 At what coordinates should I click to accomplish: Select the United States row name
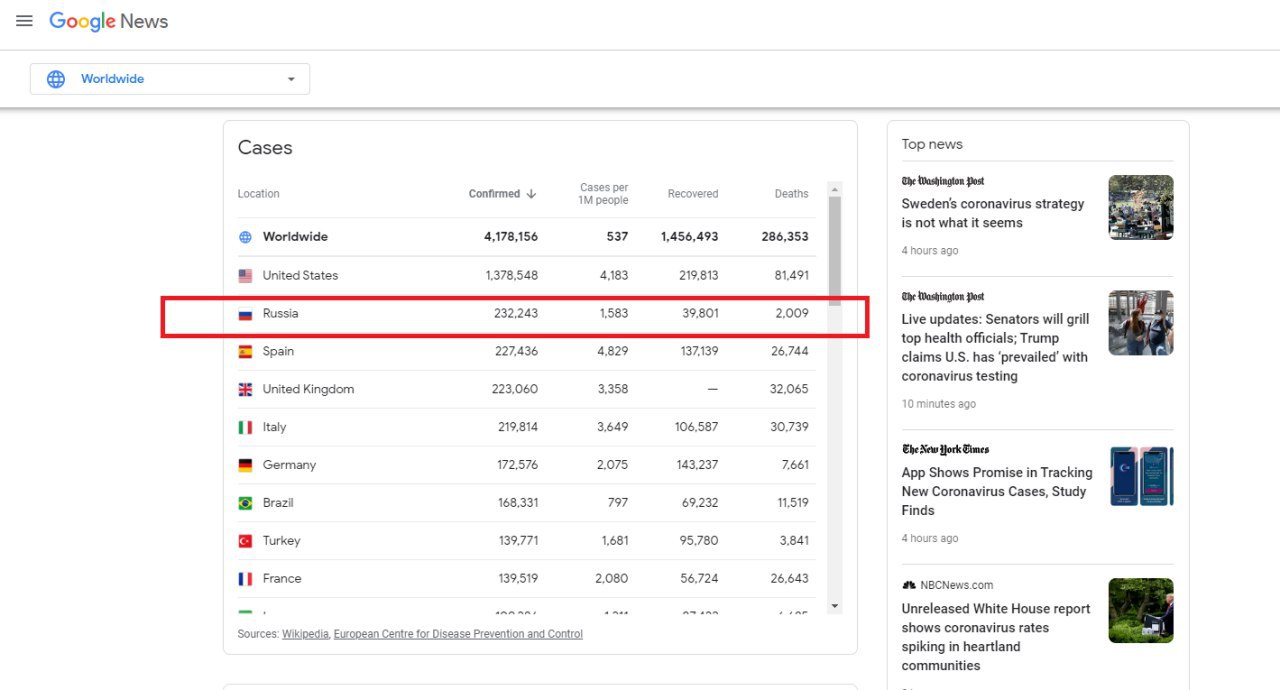pyautogui.click(x=300, y=275)
